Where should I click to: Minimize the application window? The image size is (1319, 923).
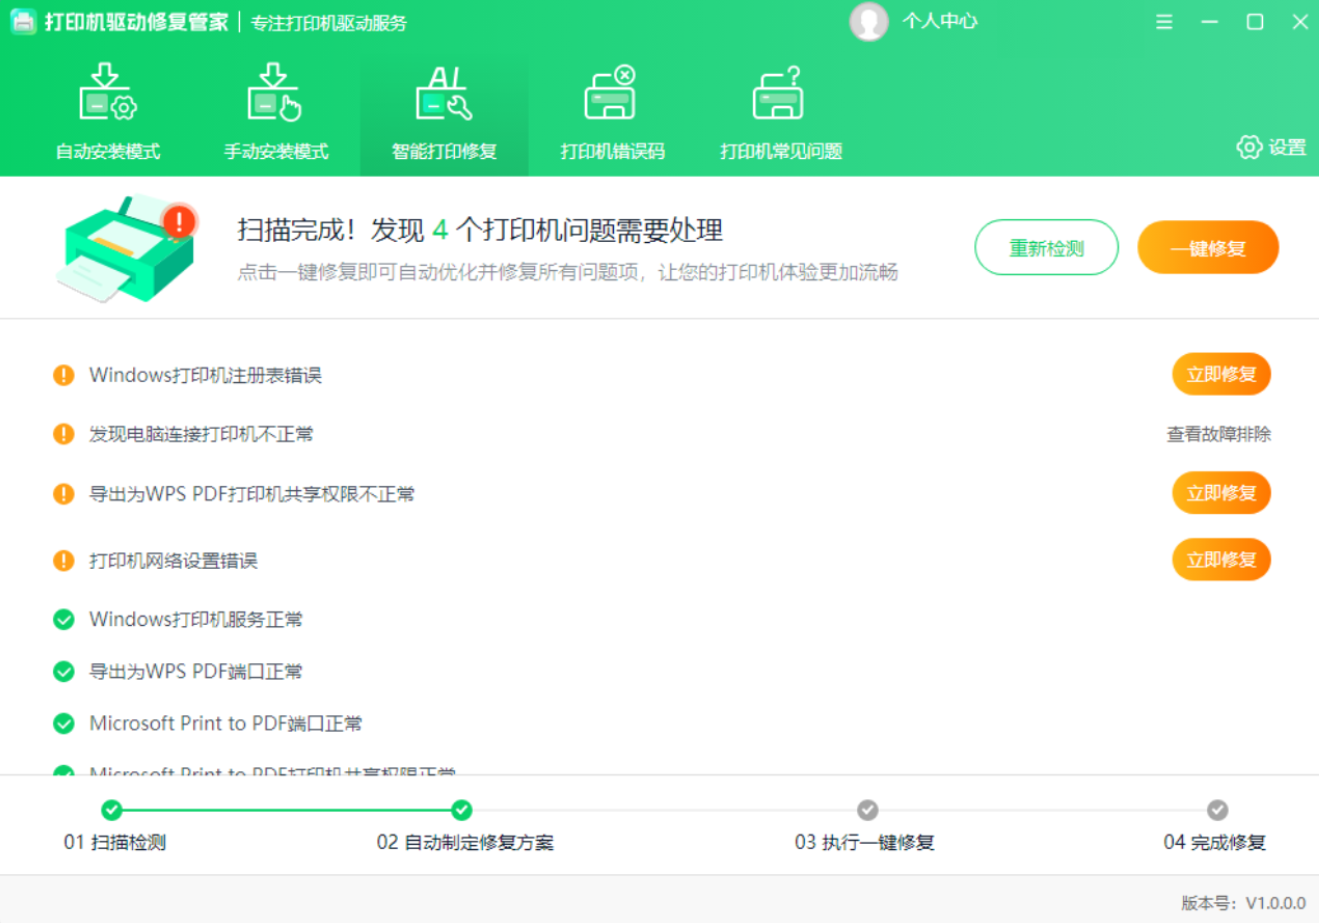1209,21
